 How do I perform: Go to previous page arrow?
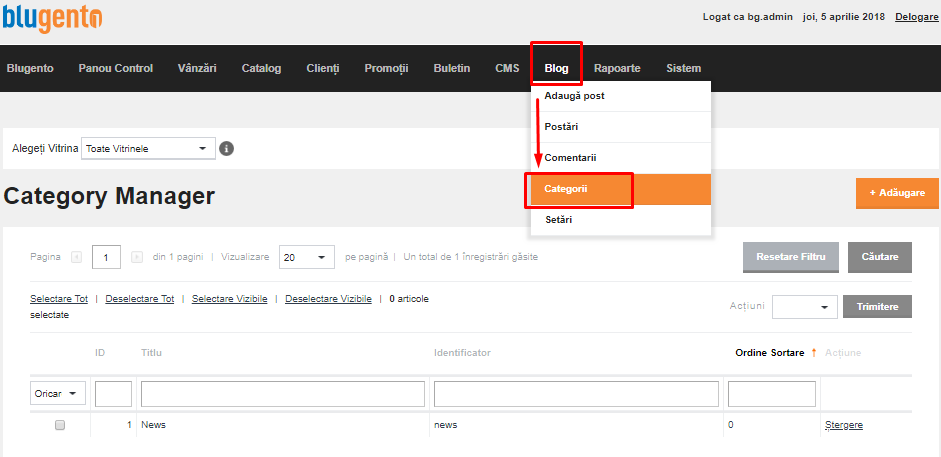[76, 257]
